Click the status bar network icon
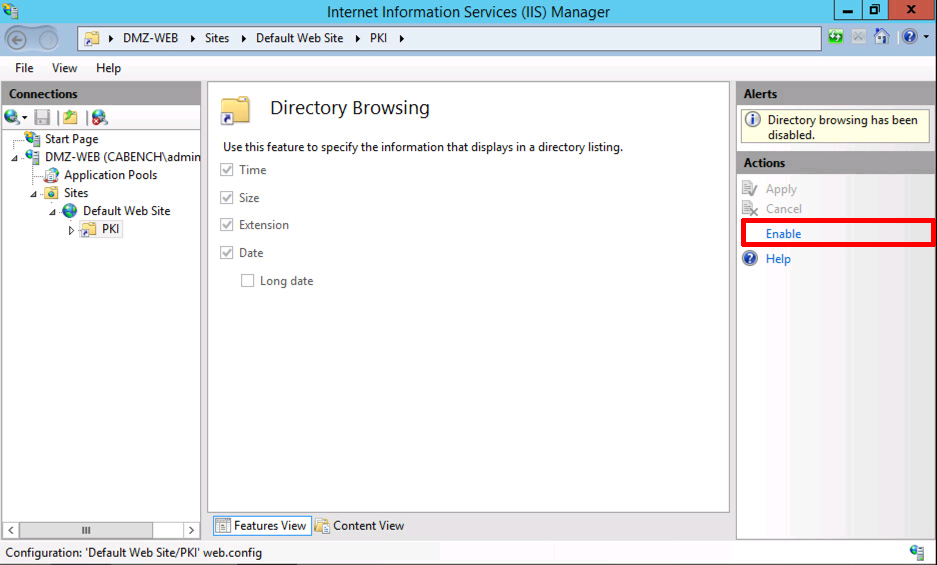Viewport: 937px width, 565px height. [917, 552]
